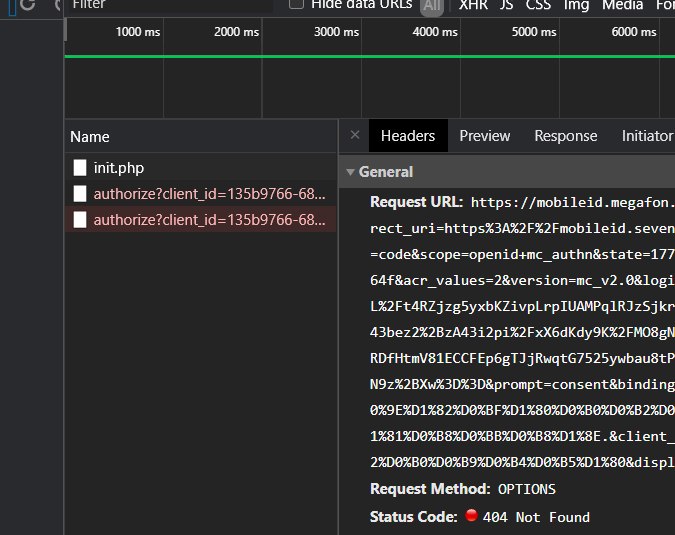
Task: Click the 3000 ms timeline marker
Action: [x=336, y=32]
